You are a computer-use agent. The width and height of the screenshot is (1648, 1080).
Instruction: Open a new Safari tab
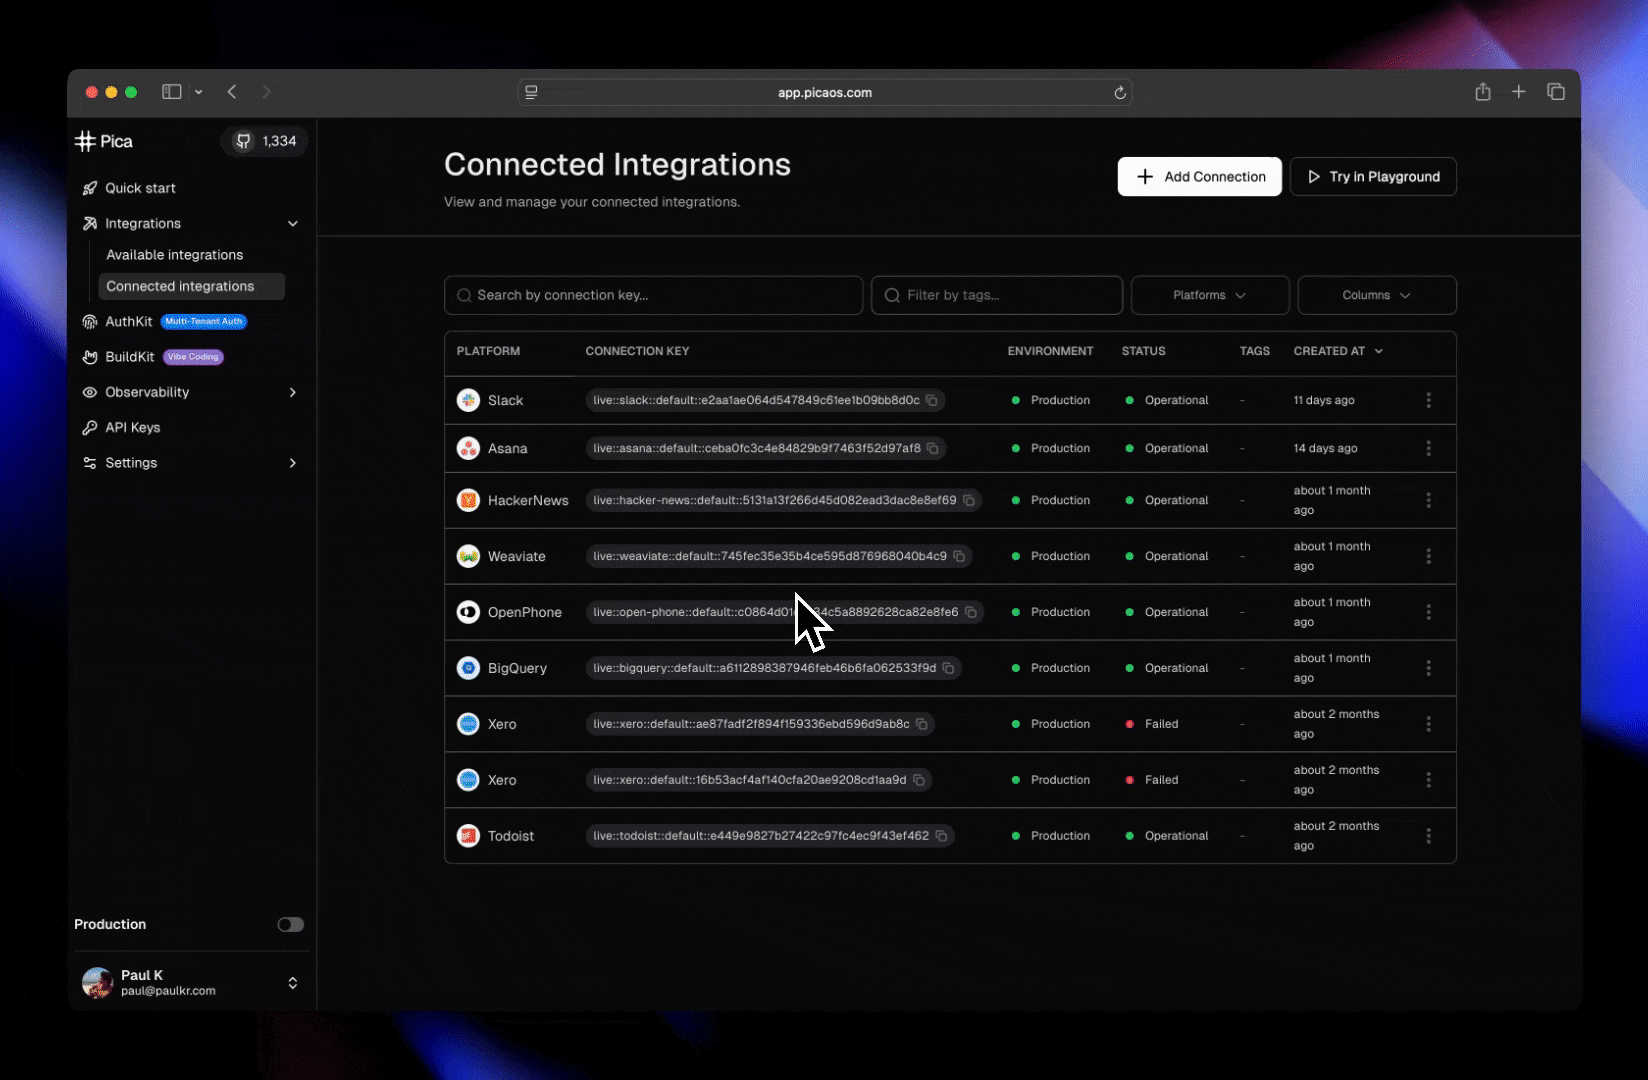[x=1519, y=92]
